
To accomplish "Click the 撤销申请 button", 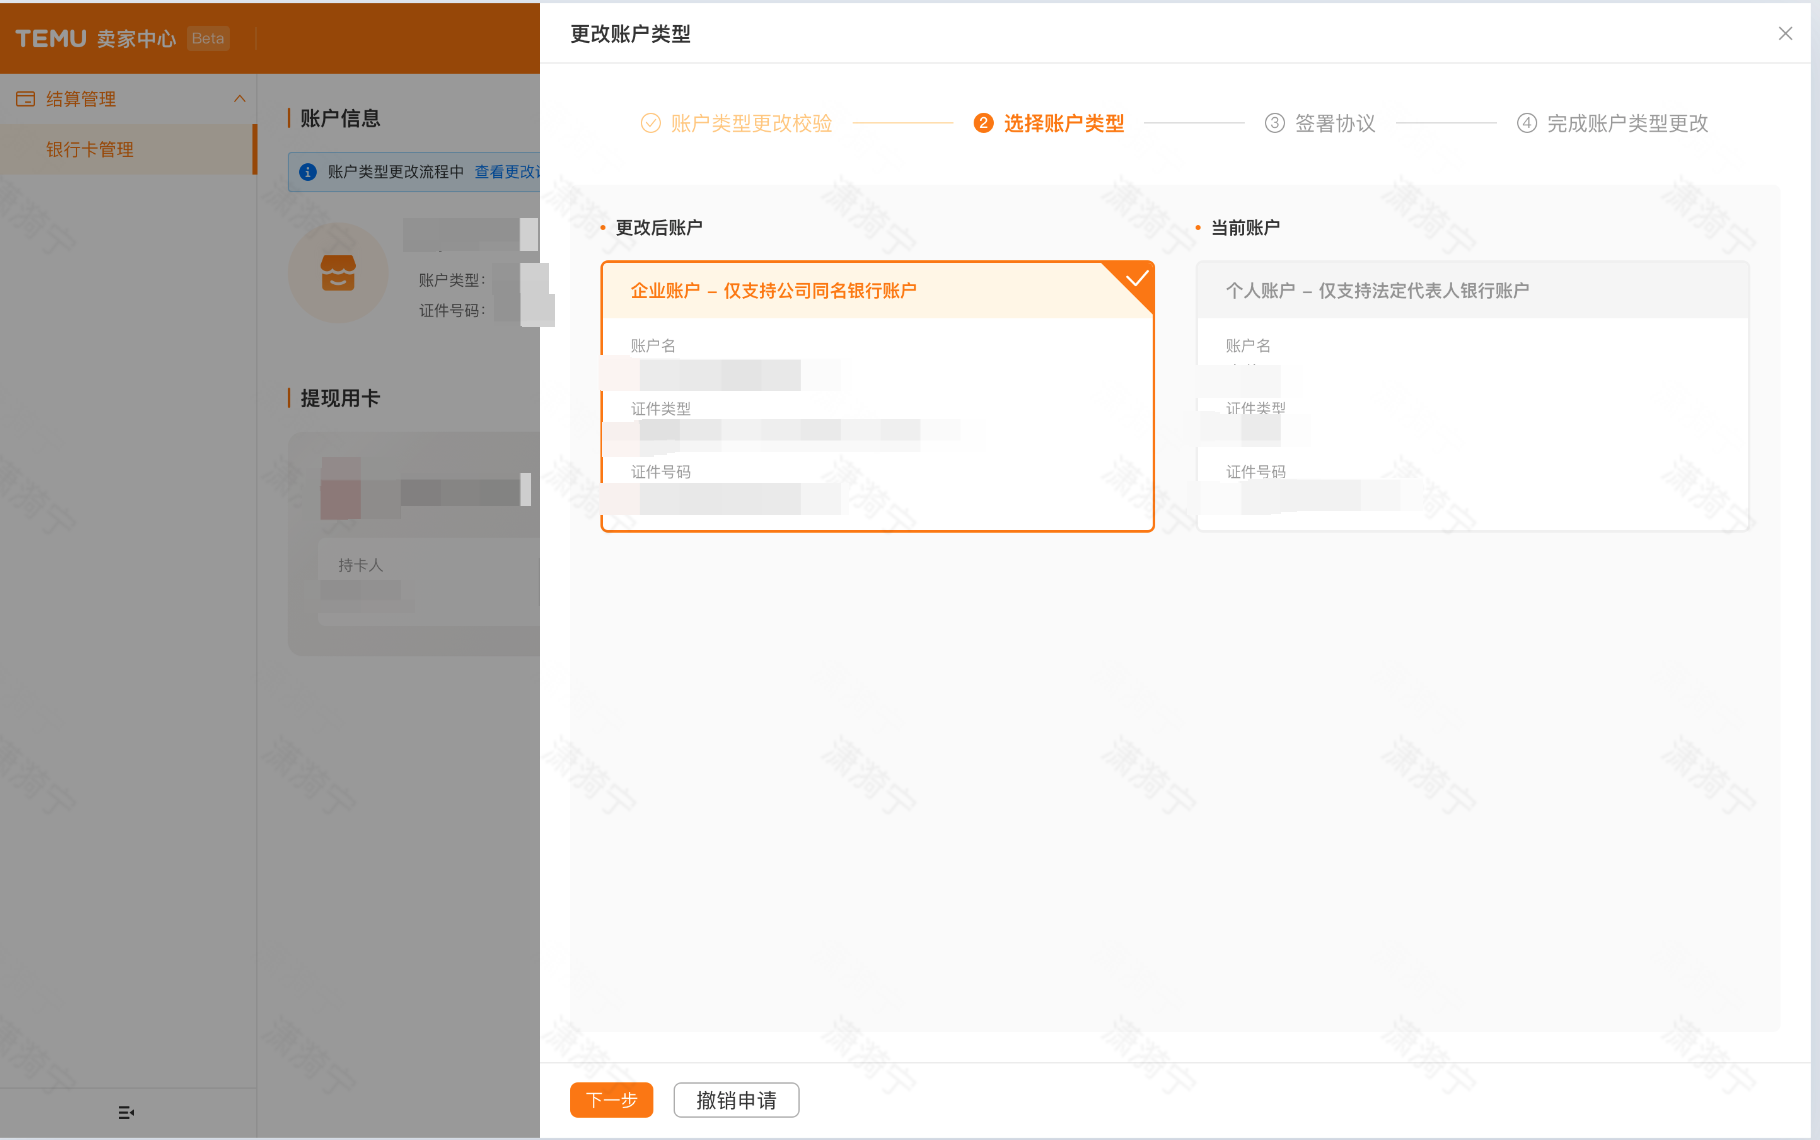I will click(736, 1100).
